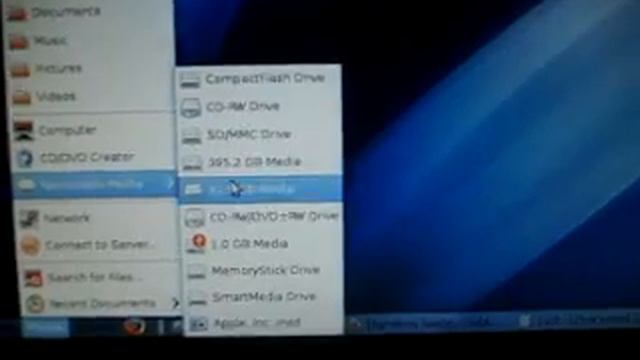The height and width of the screenshot is (360, 640).
Task: Select MemoryStick Drive
Action: point(263,270)
